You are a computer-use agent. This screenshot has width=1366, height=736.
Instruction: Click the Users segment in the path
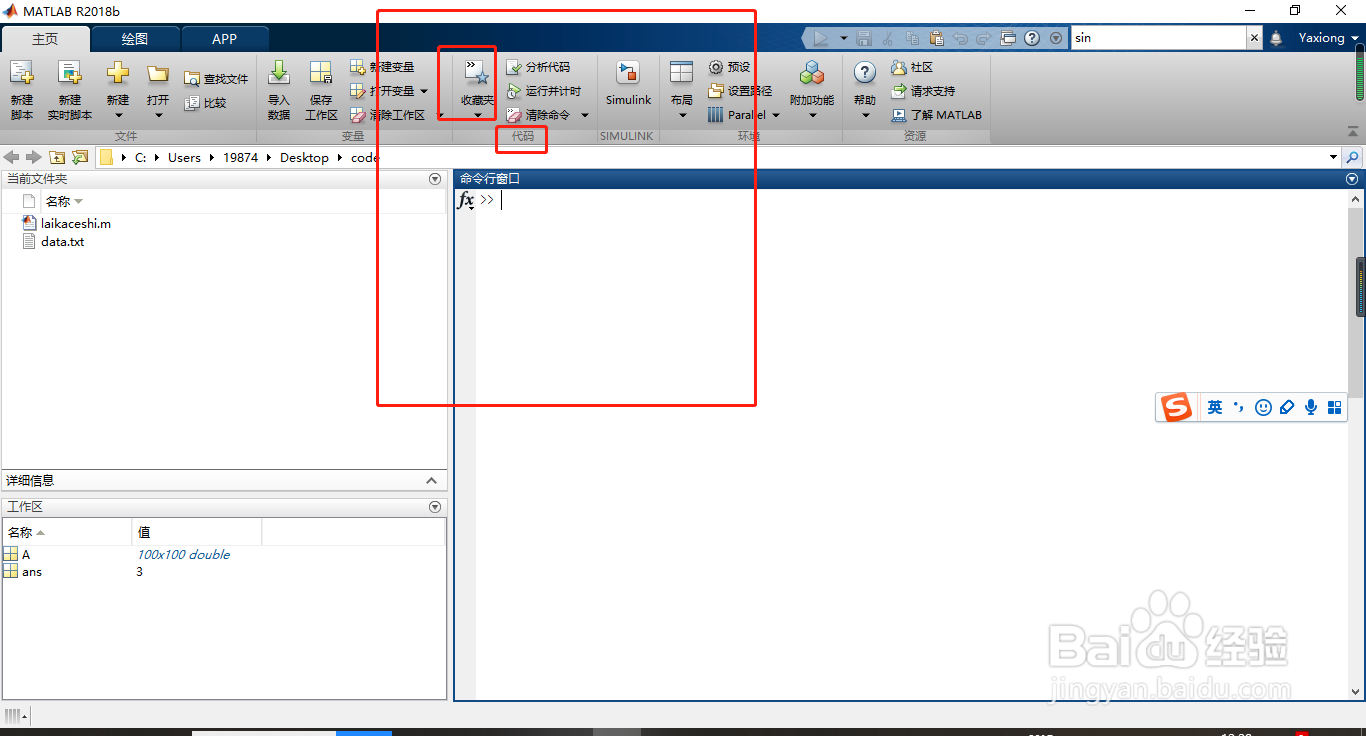(184, 157)
